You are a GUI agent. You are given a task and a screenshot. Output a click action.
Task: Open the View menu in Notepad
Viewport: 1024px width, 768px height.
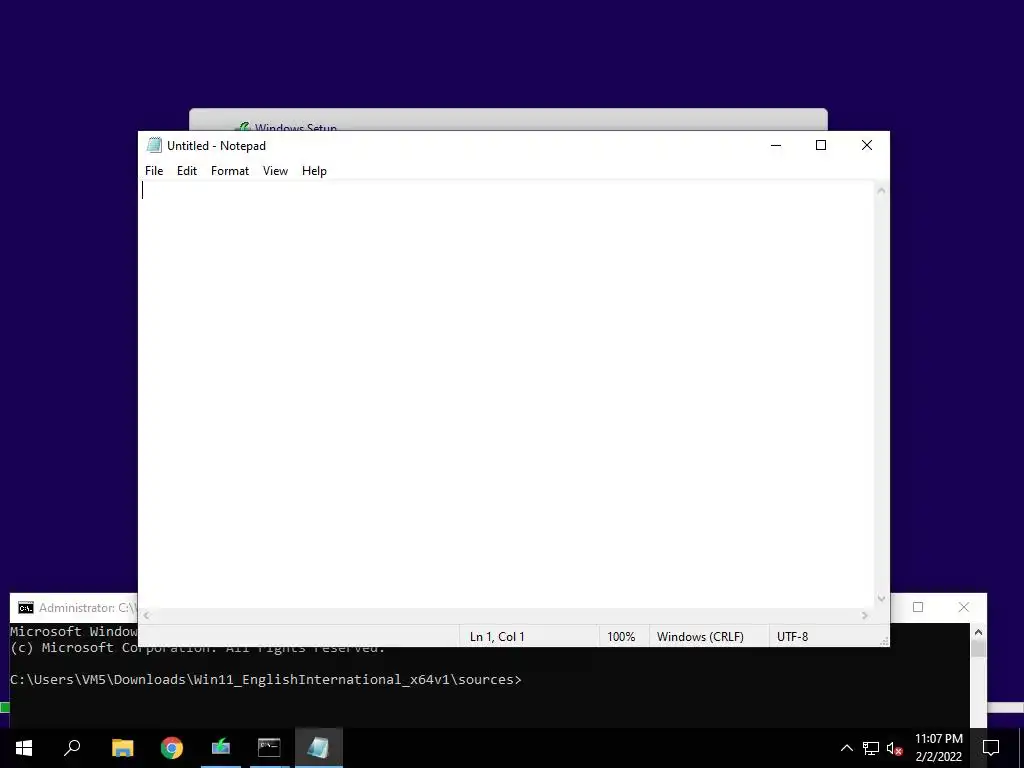[275, 171]
